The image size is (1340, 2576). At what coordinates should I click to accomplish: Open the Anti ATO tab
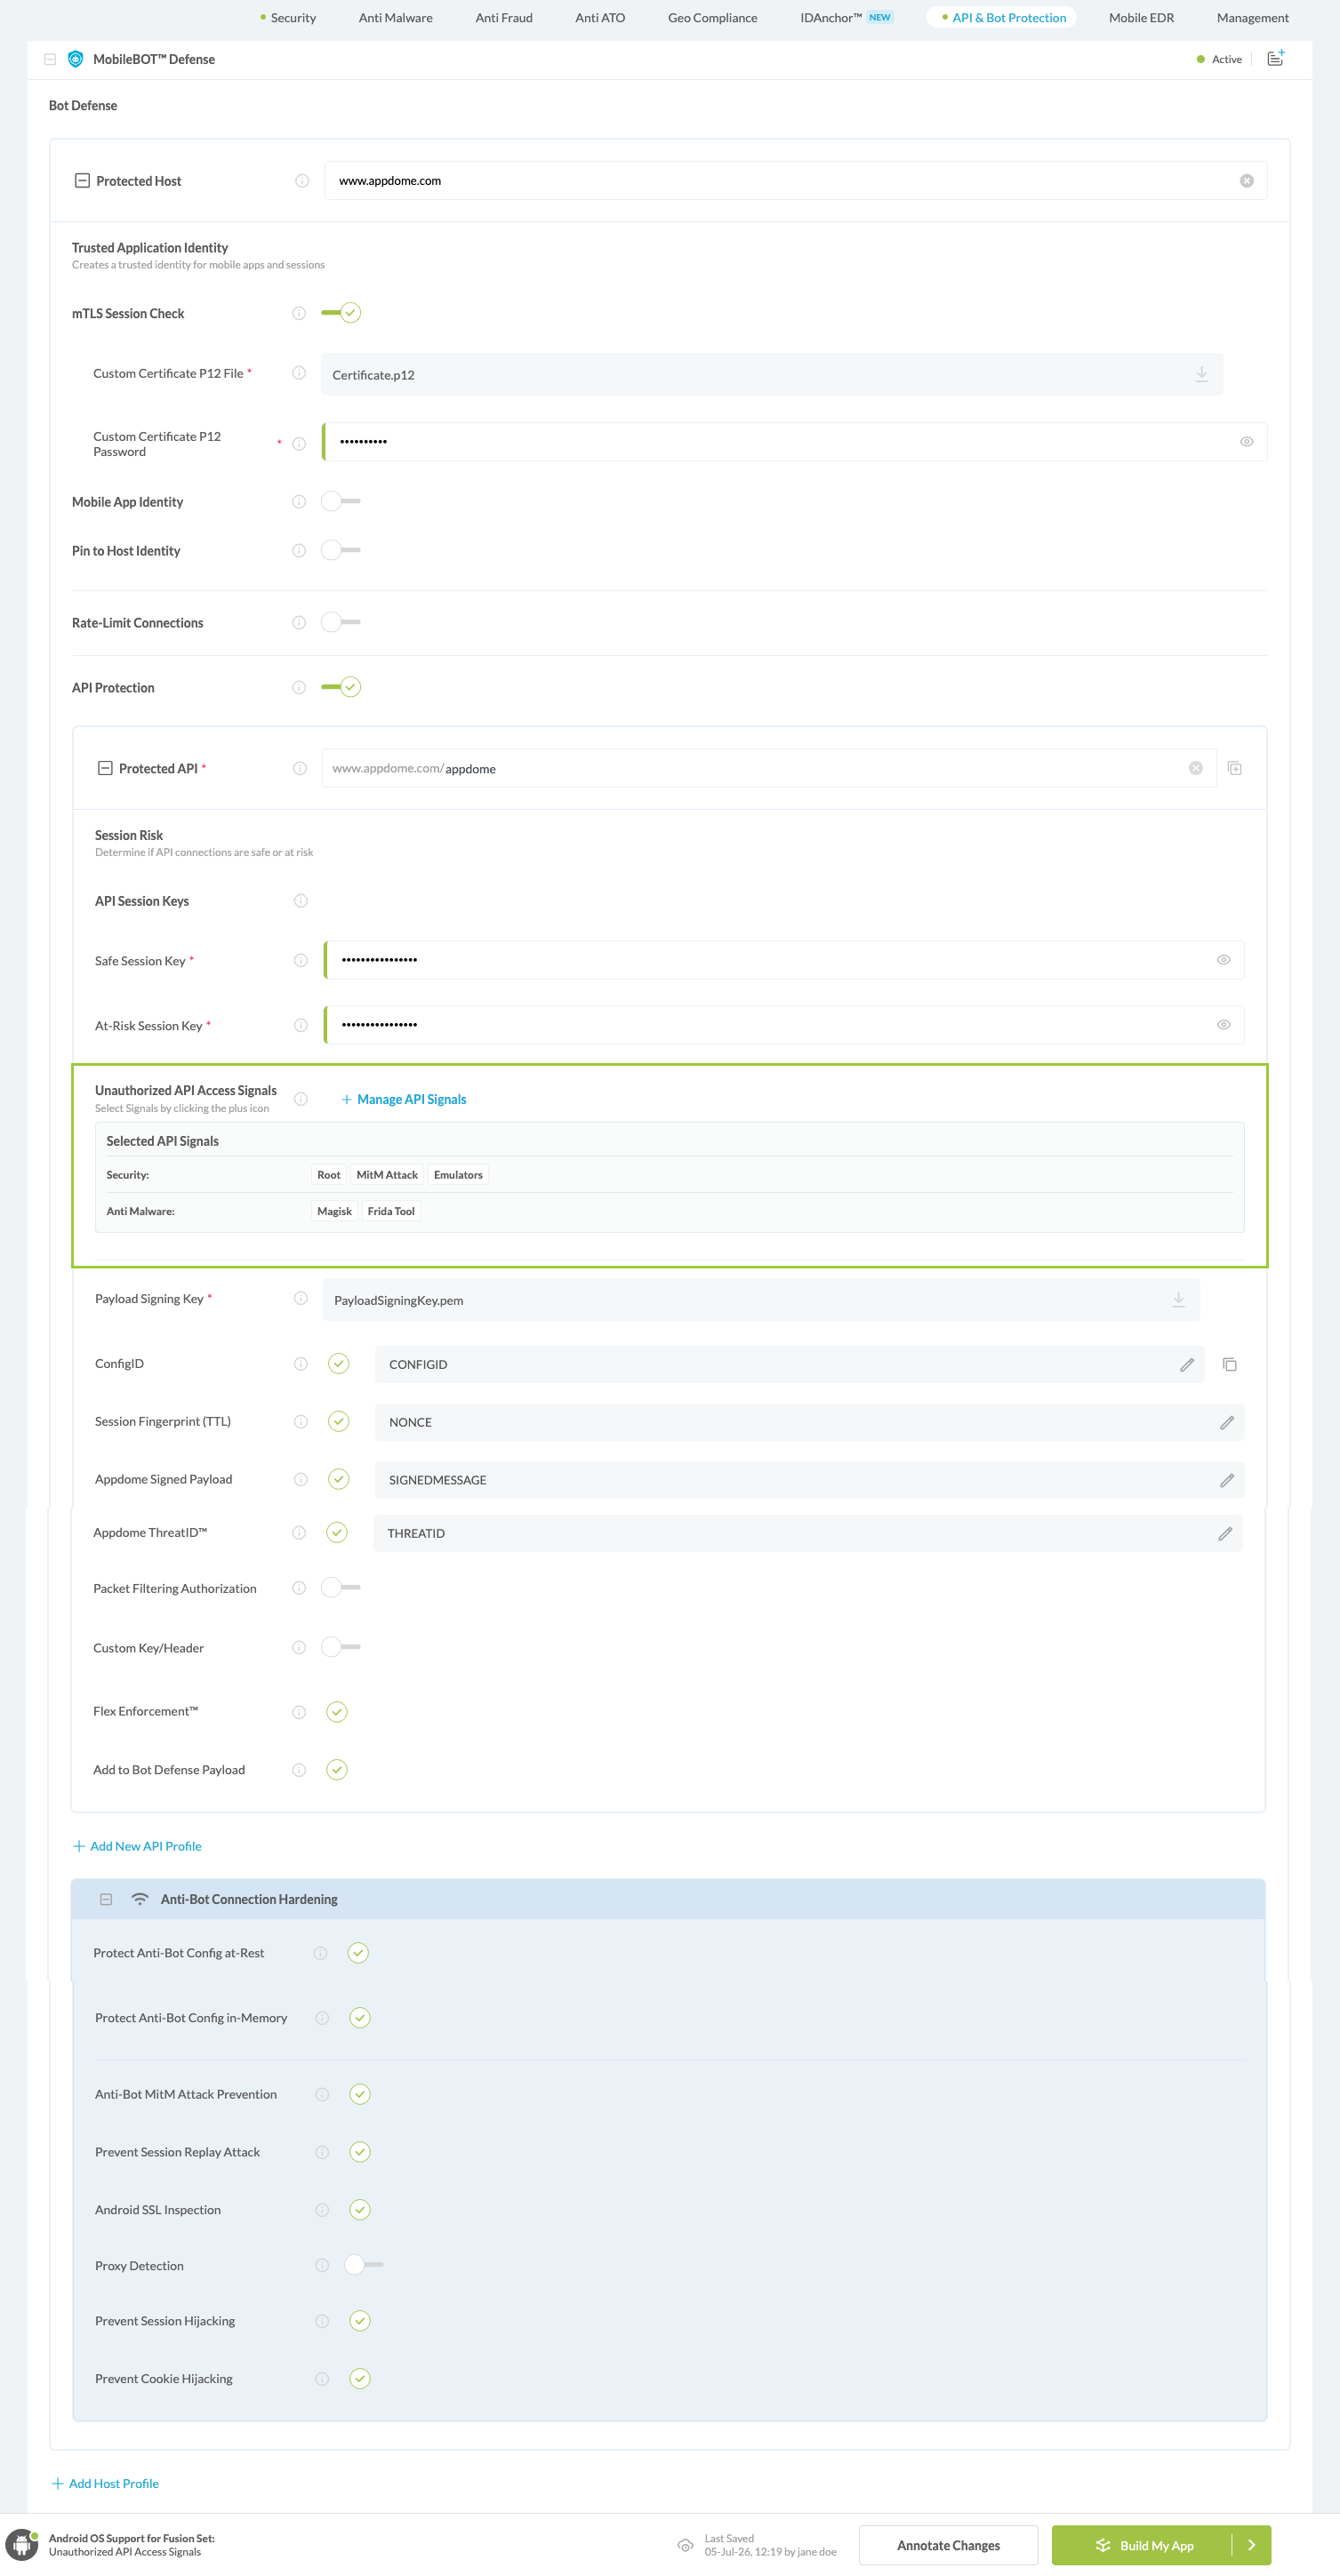[x=600, y=18]
